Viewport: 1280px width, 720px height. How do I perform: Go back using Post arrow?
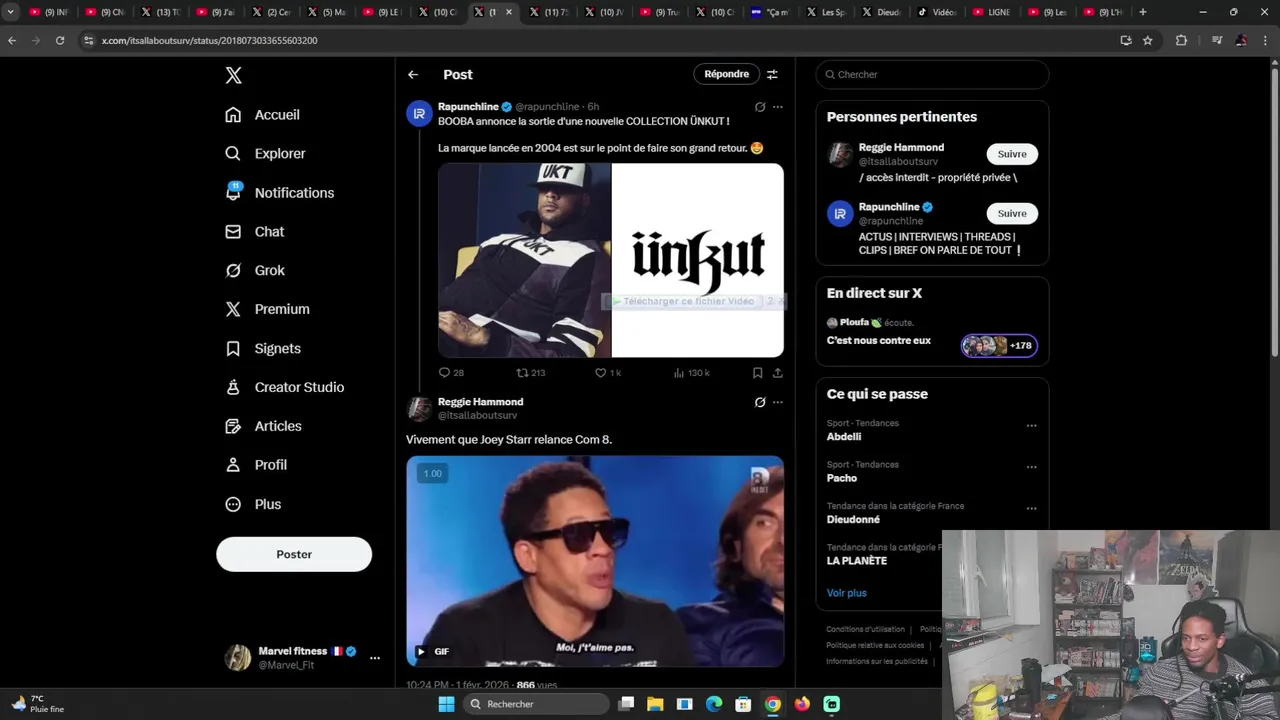[413, 75]
